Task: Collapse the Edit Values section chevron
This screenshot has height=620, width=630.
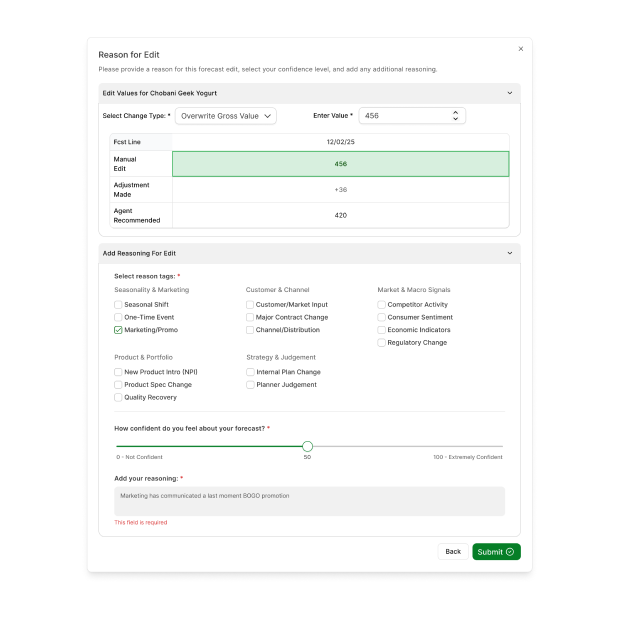Action: pos(509,93)
